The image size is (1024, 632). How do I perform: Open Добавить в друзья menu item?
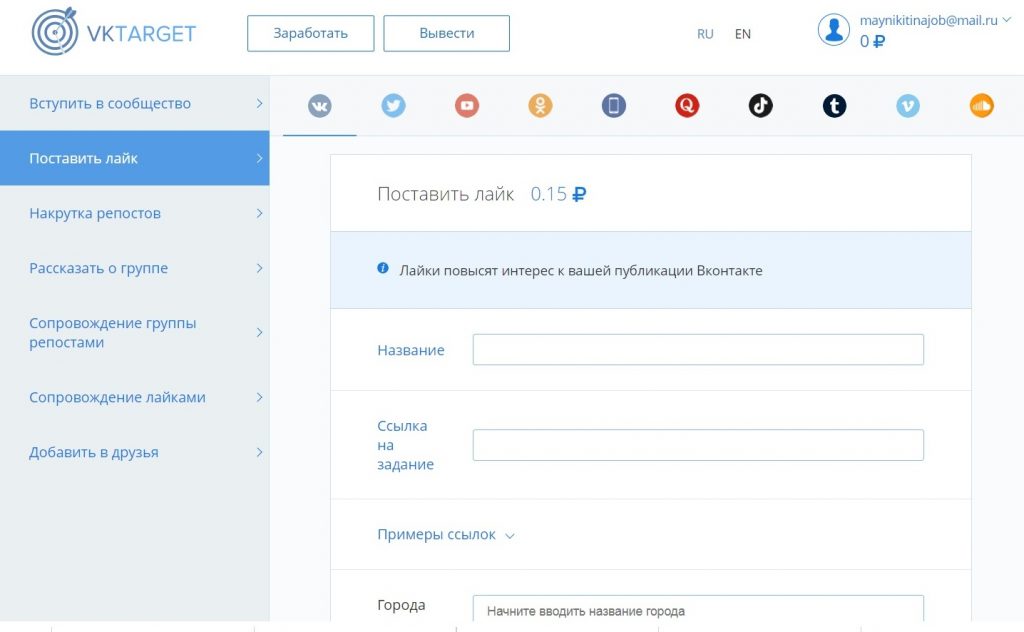pos(135,452)
